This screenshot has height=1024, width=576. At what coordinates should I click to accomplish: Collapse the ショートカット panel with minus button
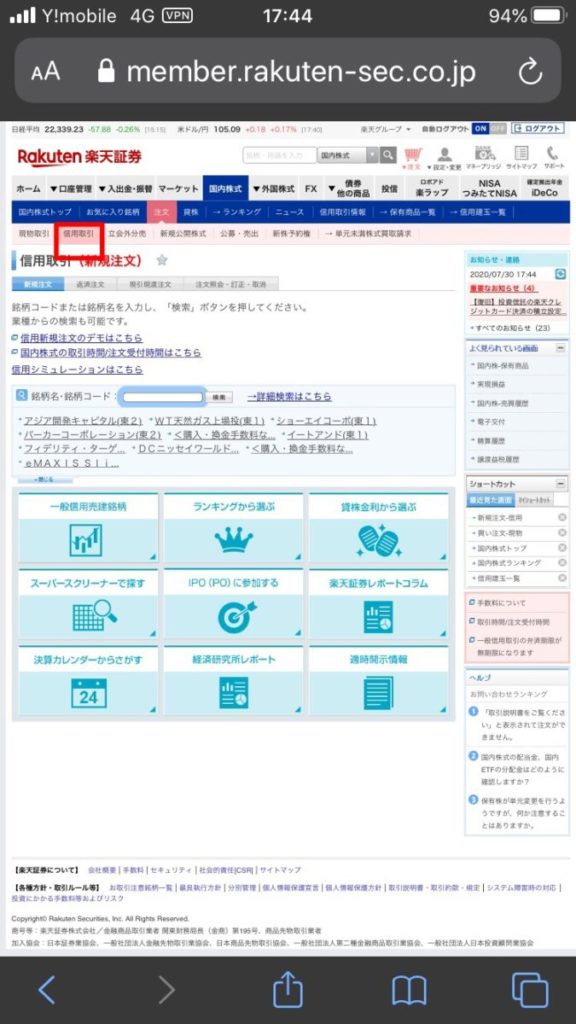(560, 484)
